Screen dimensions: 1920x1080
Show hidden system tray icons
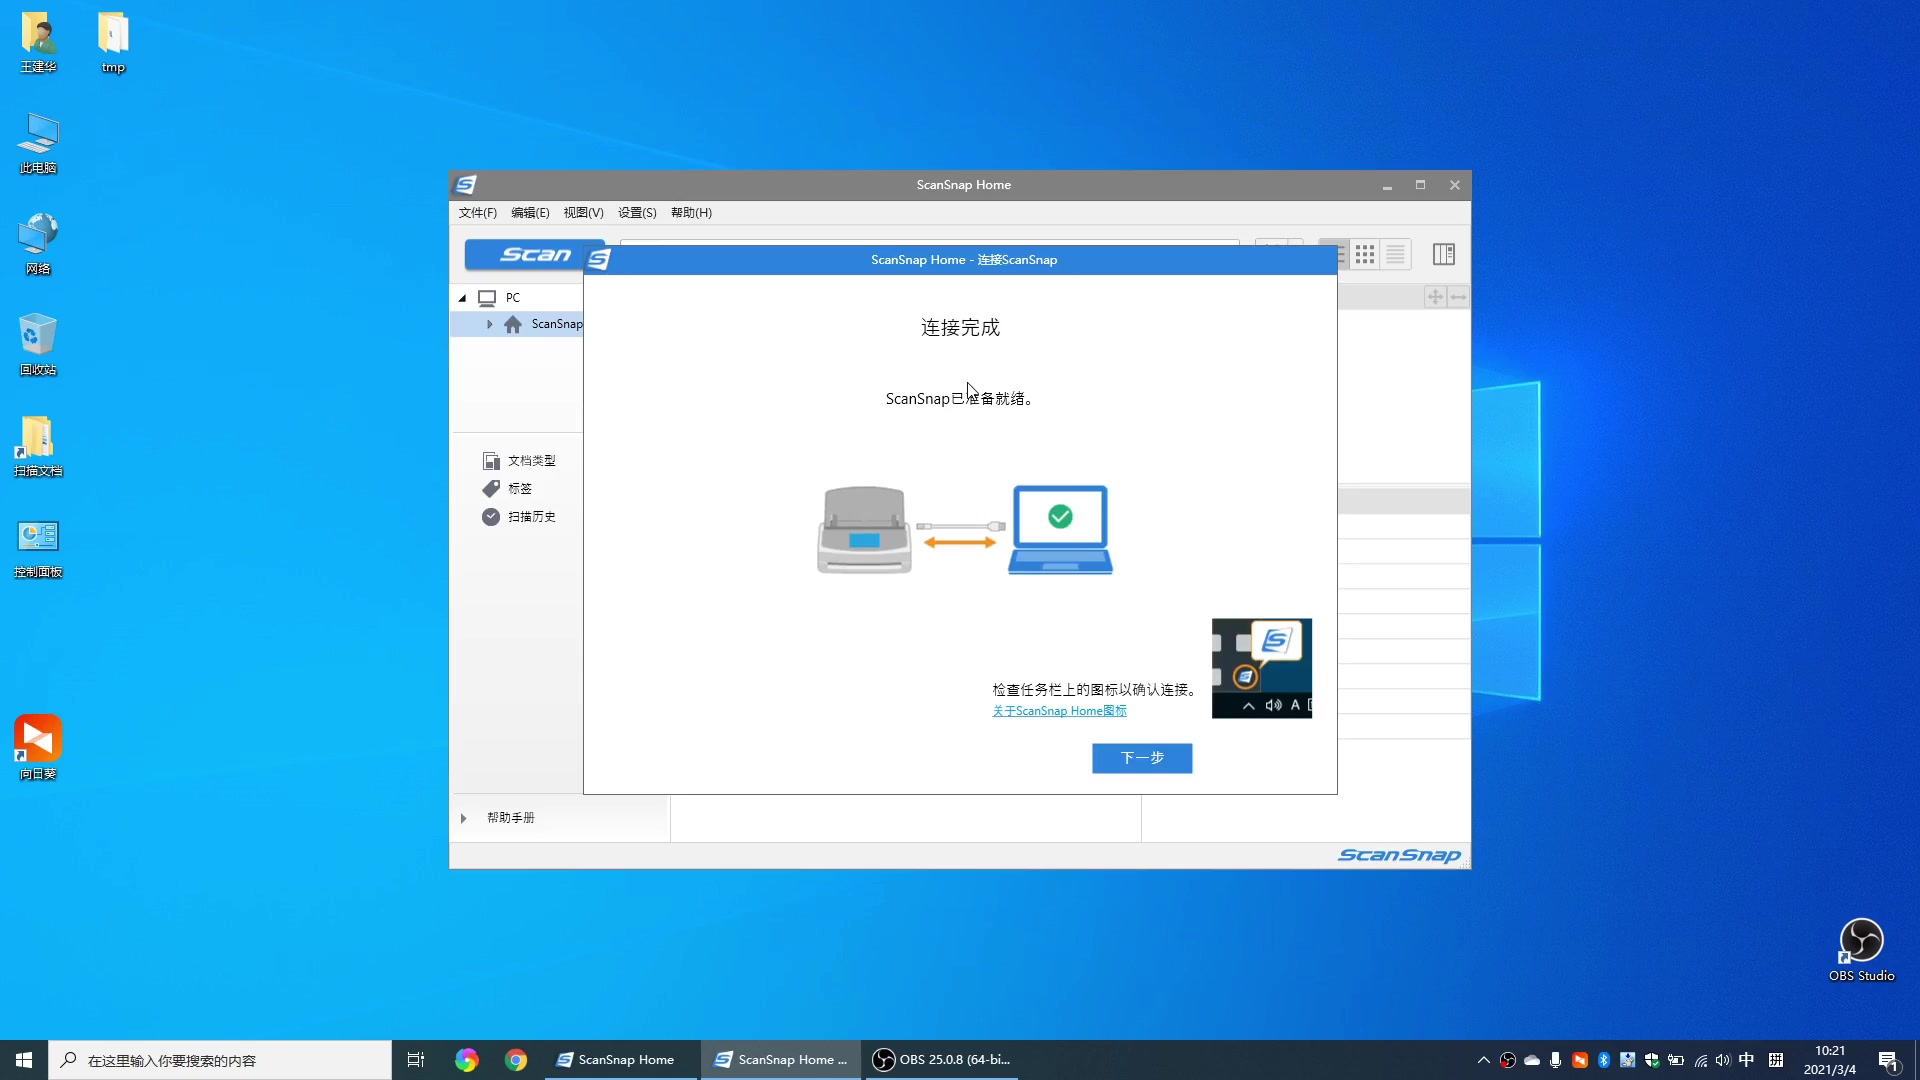coord(1484,1060)
